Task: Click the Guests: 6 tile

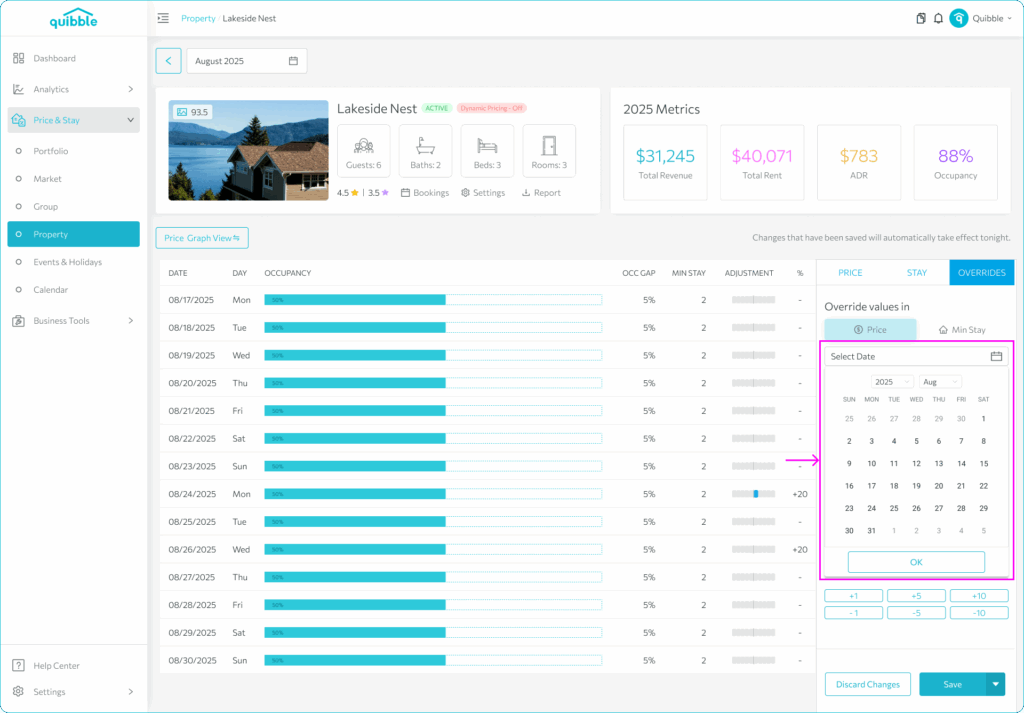Action: [x=364, y=151]
